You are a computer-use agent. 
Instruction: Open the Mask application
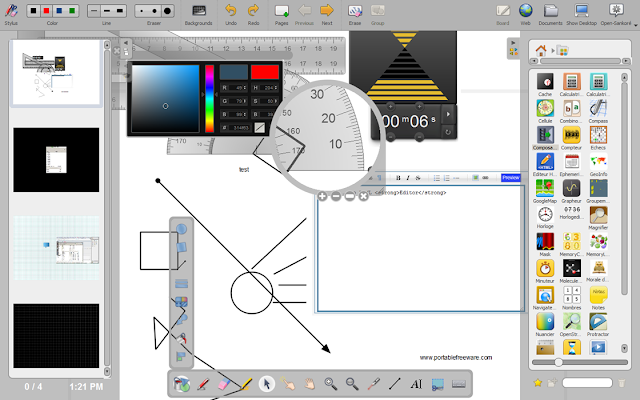tap(545, 244)
